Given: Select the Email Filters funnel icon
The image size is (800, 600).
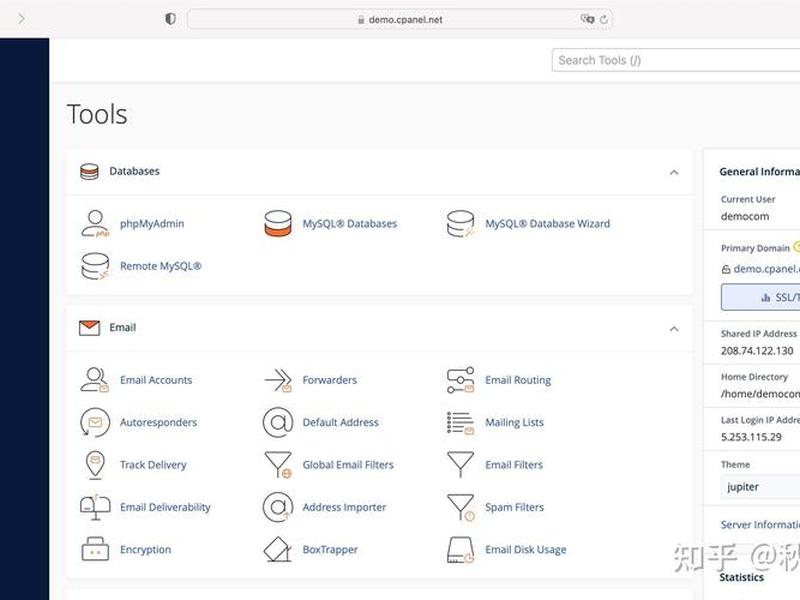Looking at the screenshot, I should tap(460, 464).
